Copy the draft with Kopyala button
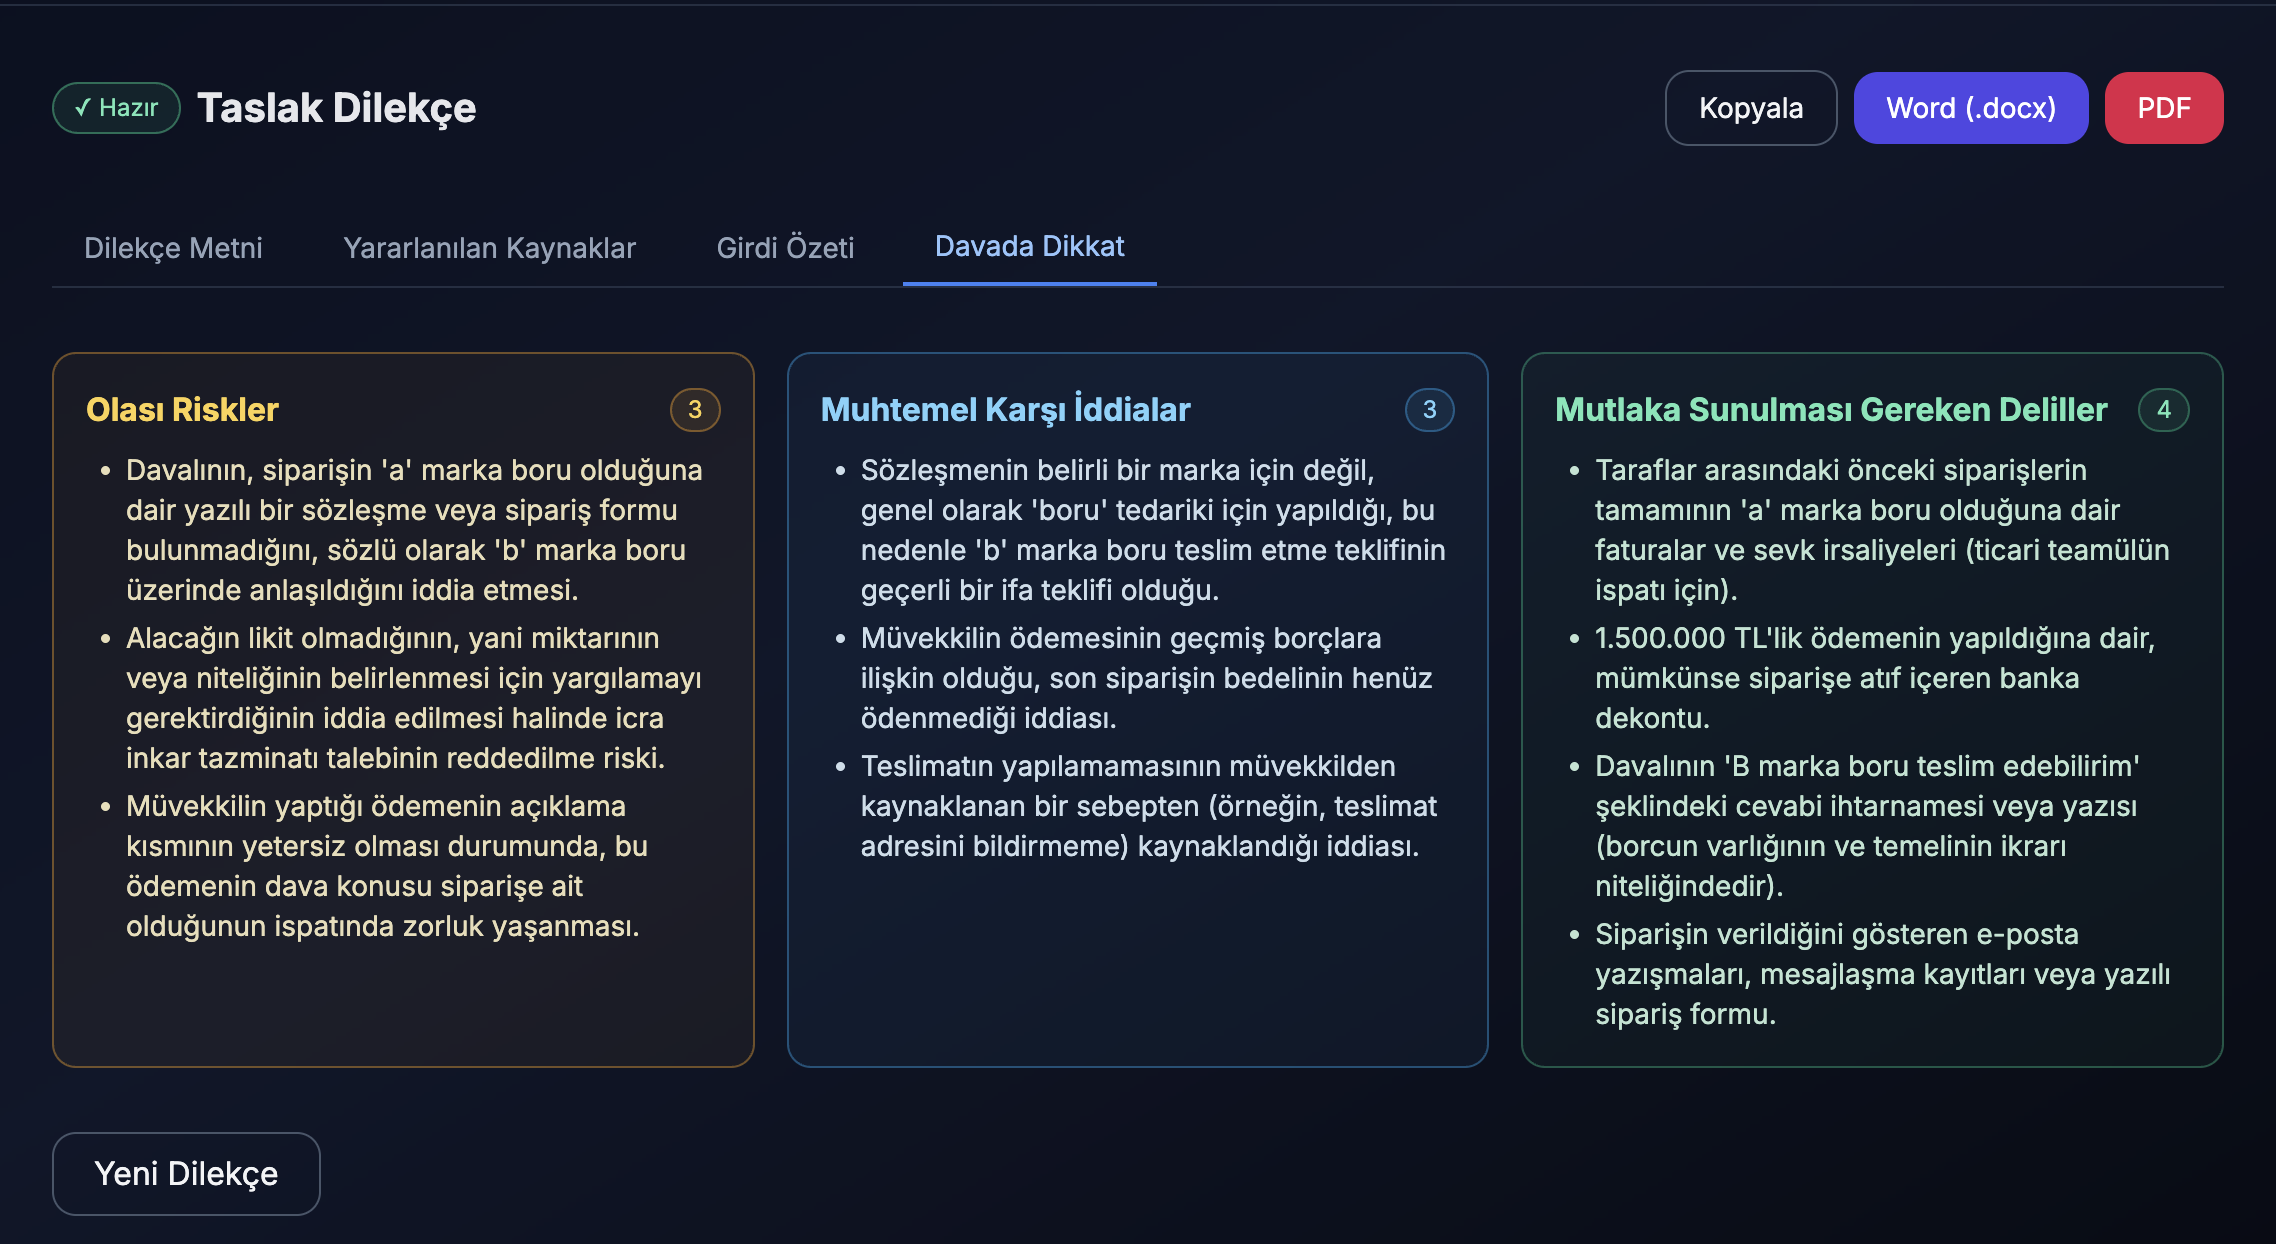 click(1750, 108)
